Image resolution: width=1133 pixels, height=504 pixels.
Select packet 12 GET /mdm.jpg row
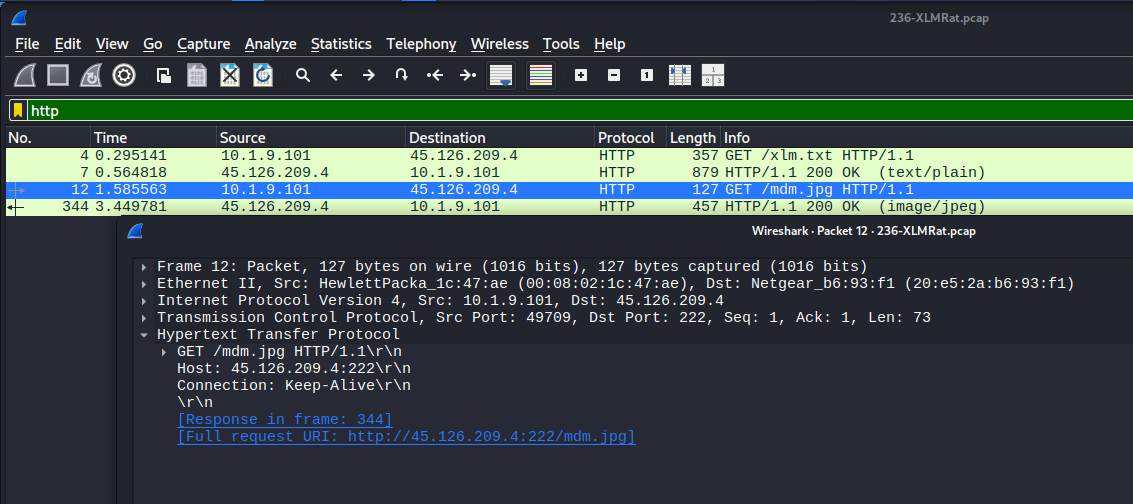pyautogui.click(x=569, y=190)
